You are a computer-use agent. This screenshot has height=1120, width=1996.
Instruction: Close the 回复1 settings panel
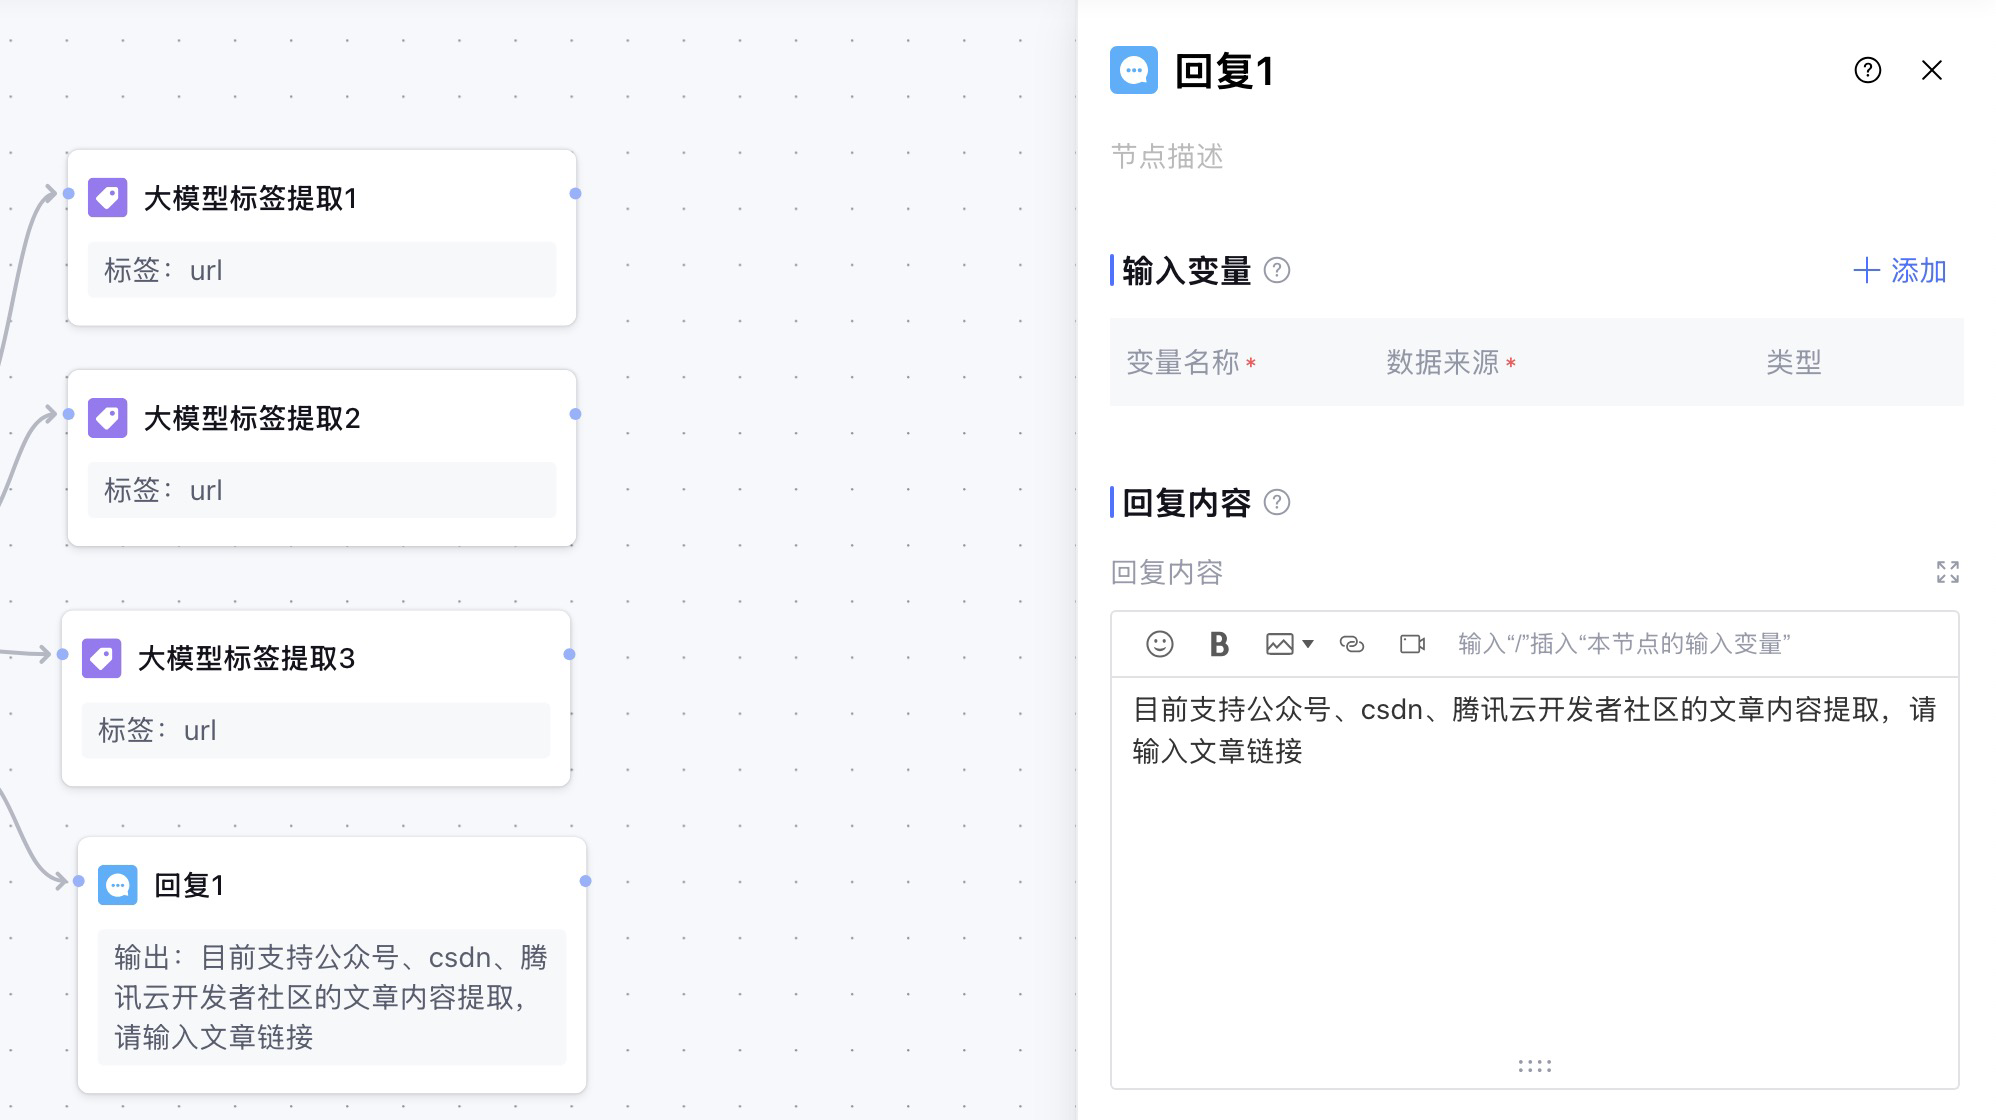[x=1931, y=70]
